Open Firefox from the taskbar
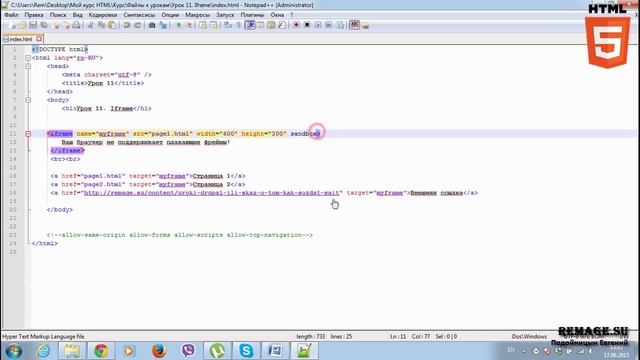The height and width of the screenshot is (360, 640). tap(159, 351)
